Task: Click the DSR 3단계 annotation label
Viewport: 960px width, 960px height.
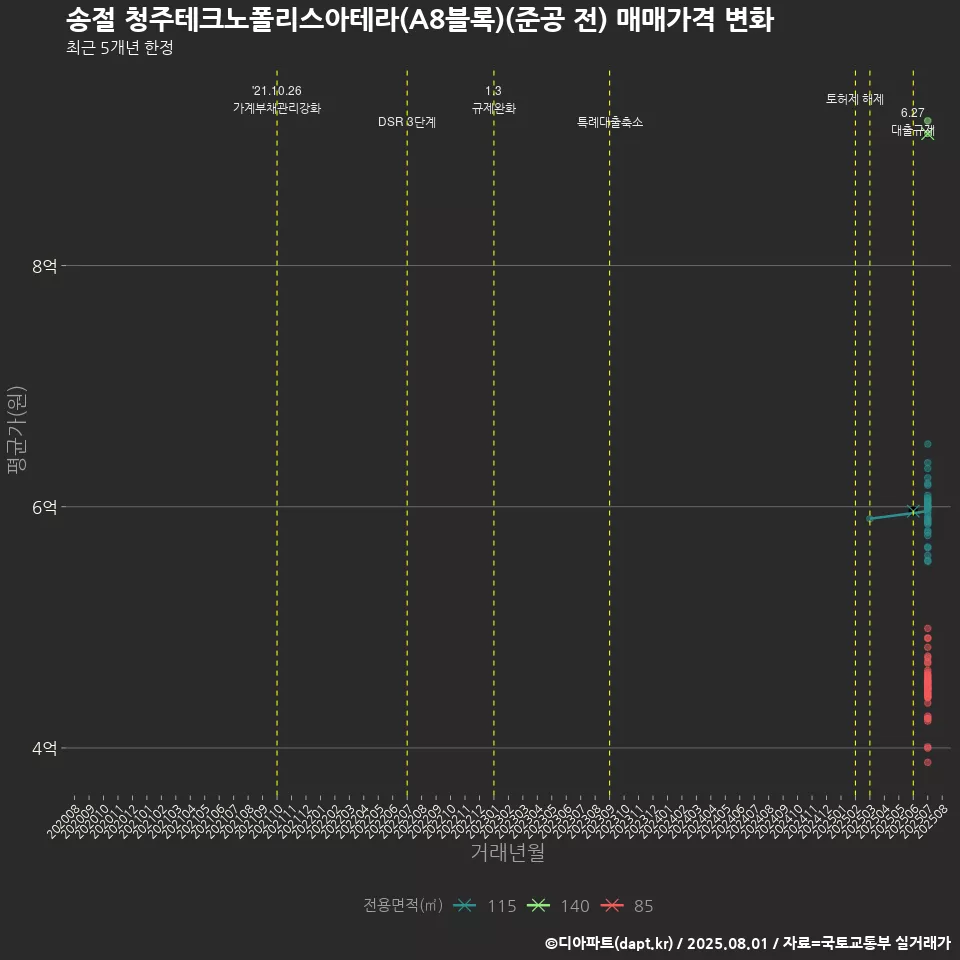Action: [x=407, y=122]
